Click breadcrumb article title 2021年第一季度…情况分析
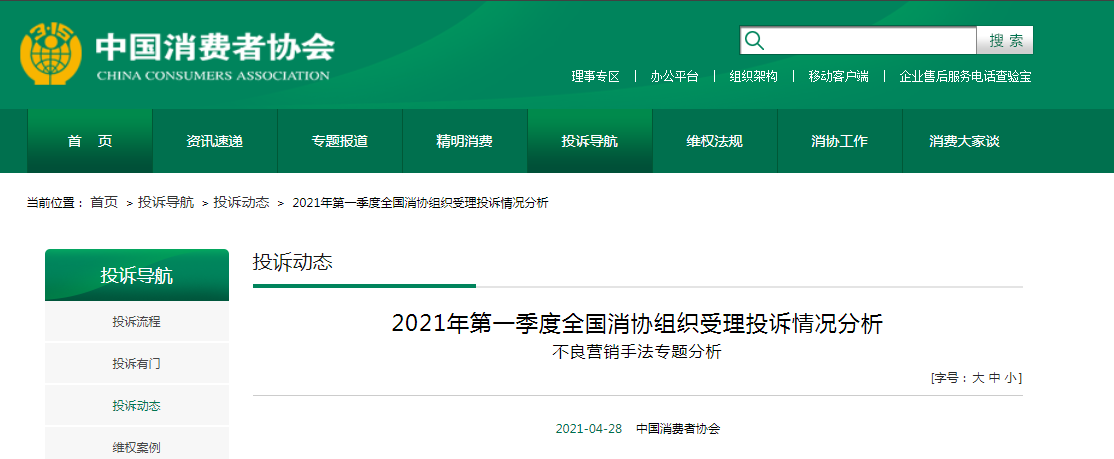This screenshot has height=459, width=1114. [420, 202]
